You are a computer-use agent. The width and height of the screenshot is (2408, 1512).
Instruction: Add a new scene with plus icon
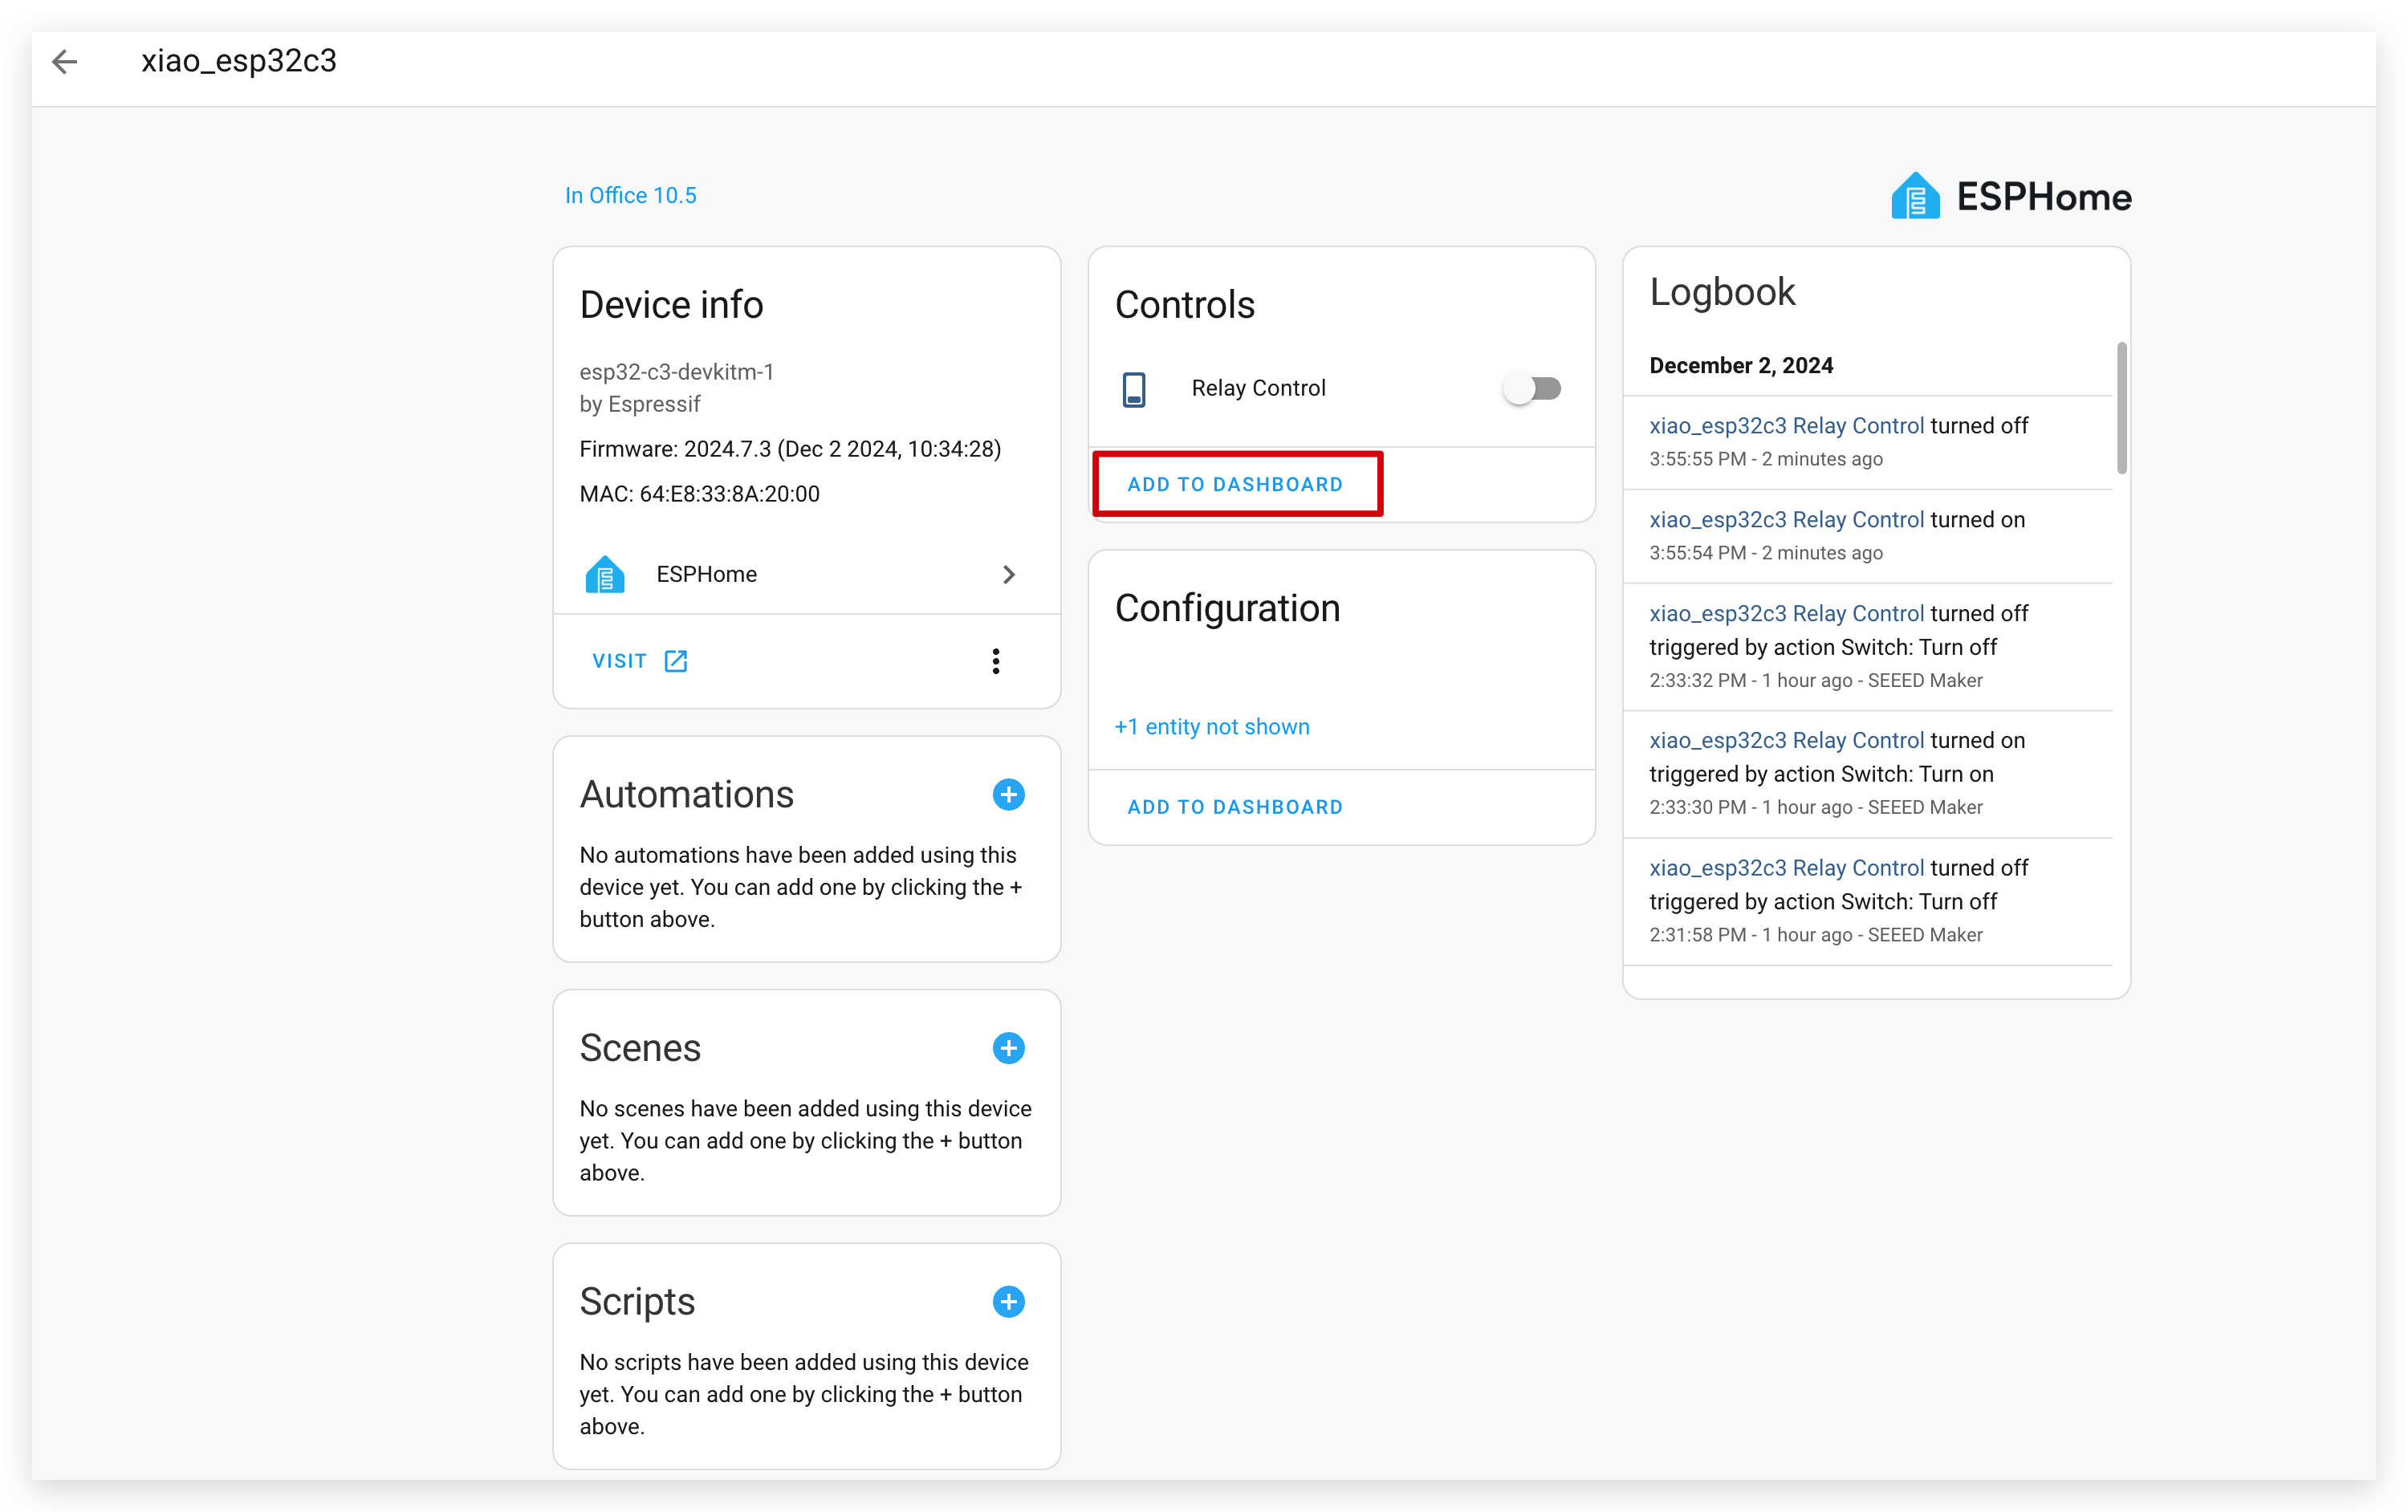(1008, 1048)
